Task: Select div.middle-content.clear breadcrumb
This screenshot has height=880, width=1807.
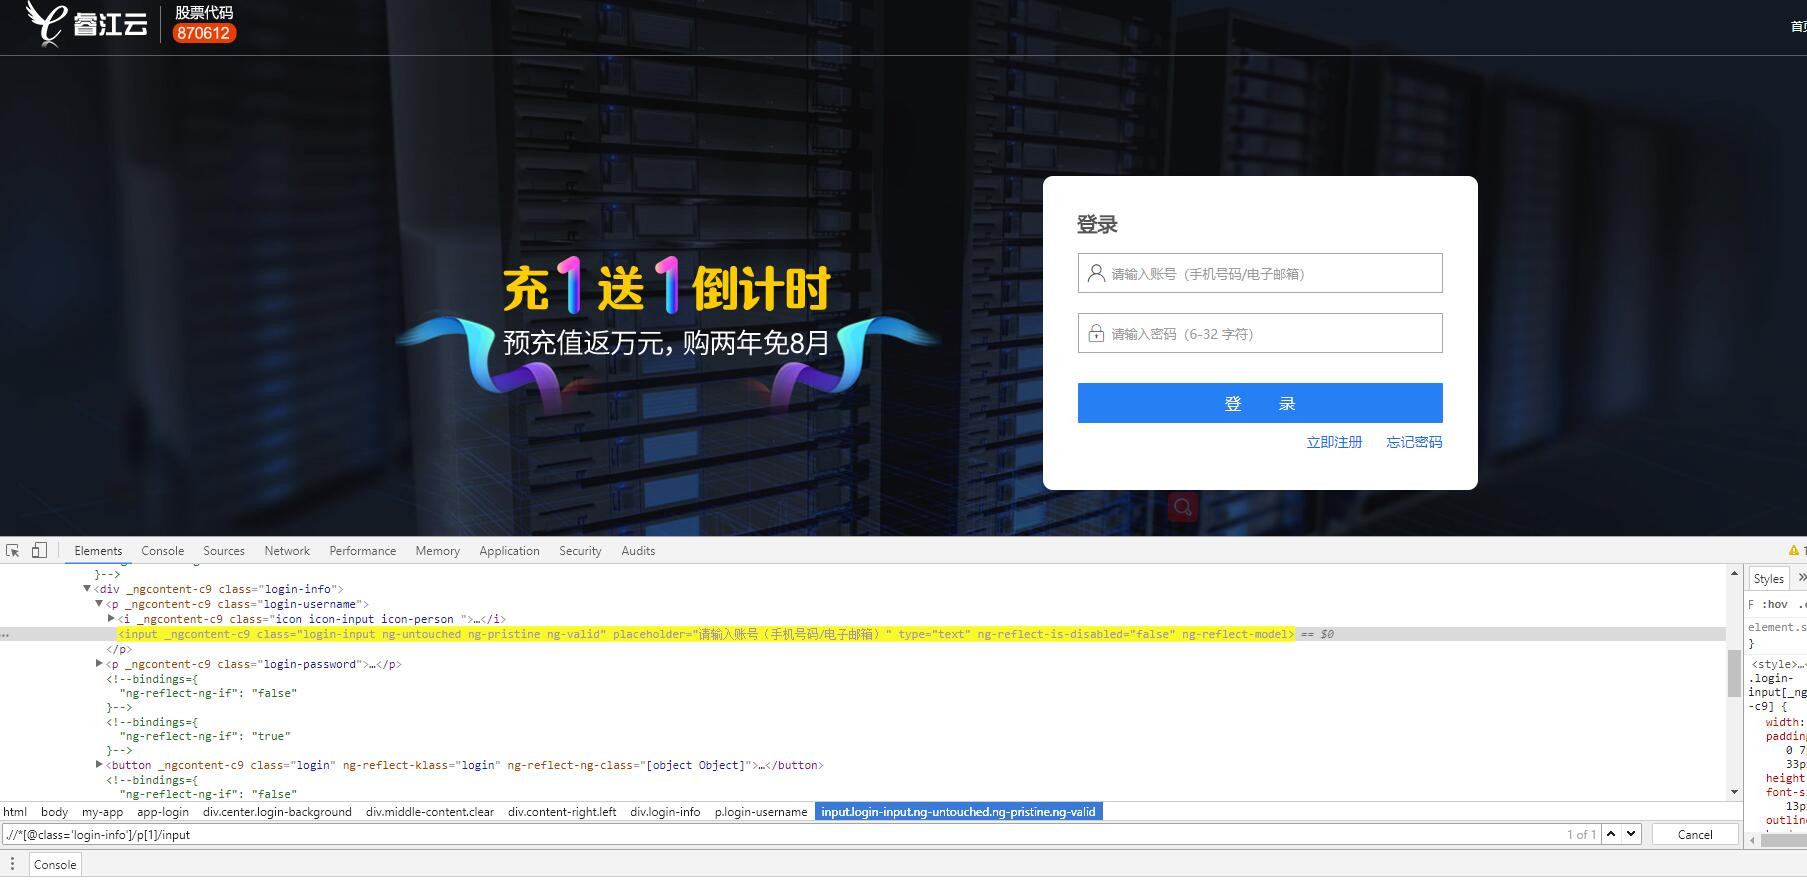Action: point(430,812)
